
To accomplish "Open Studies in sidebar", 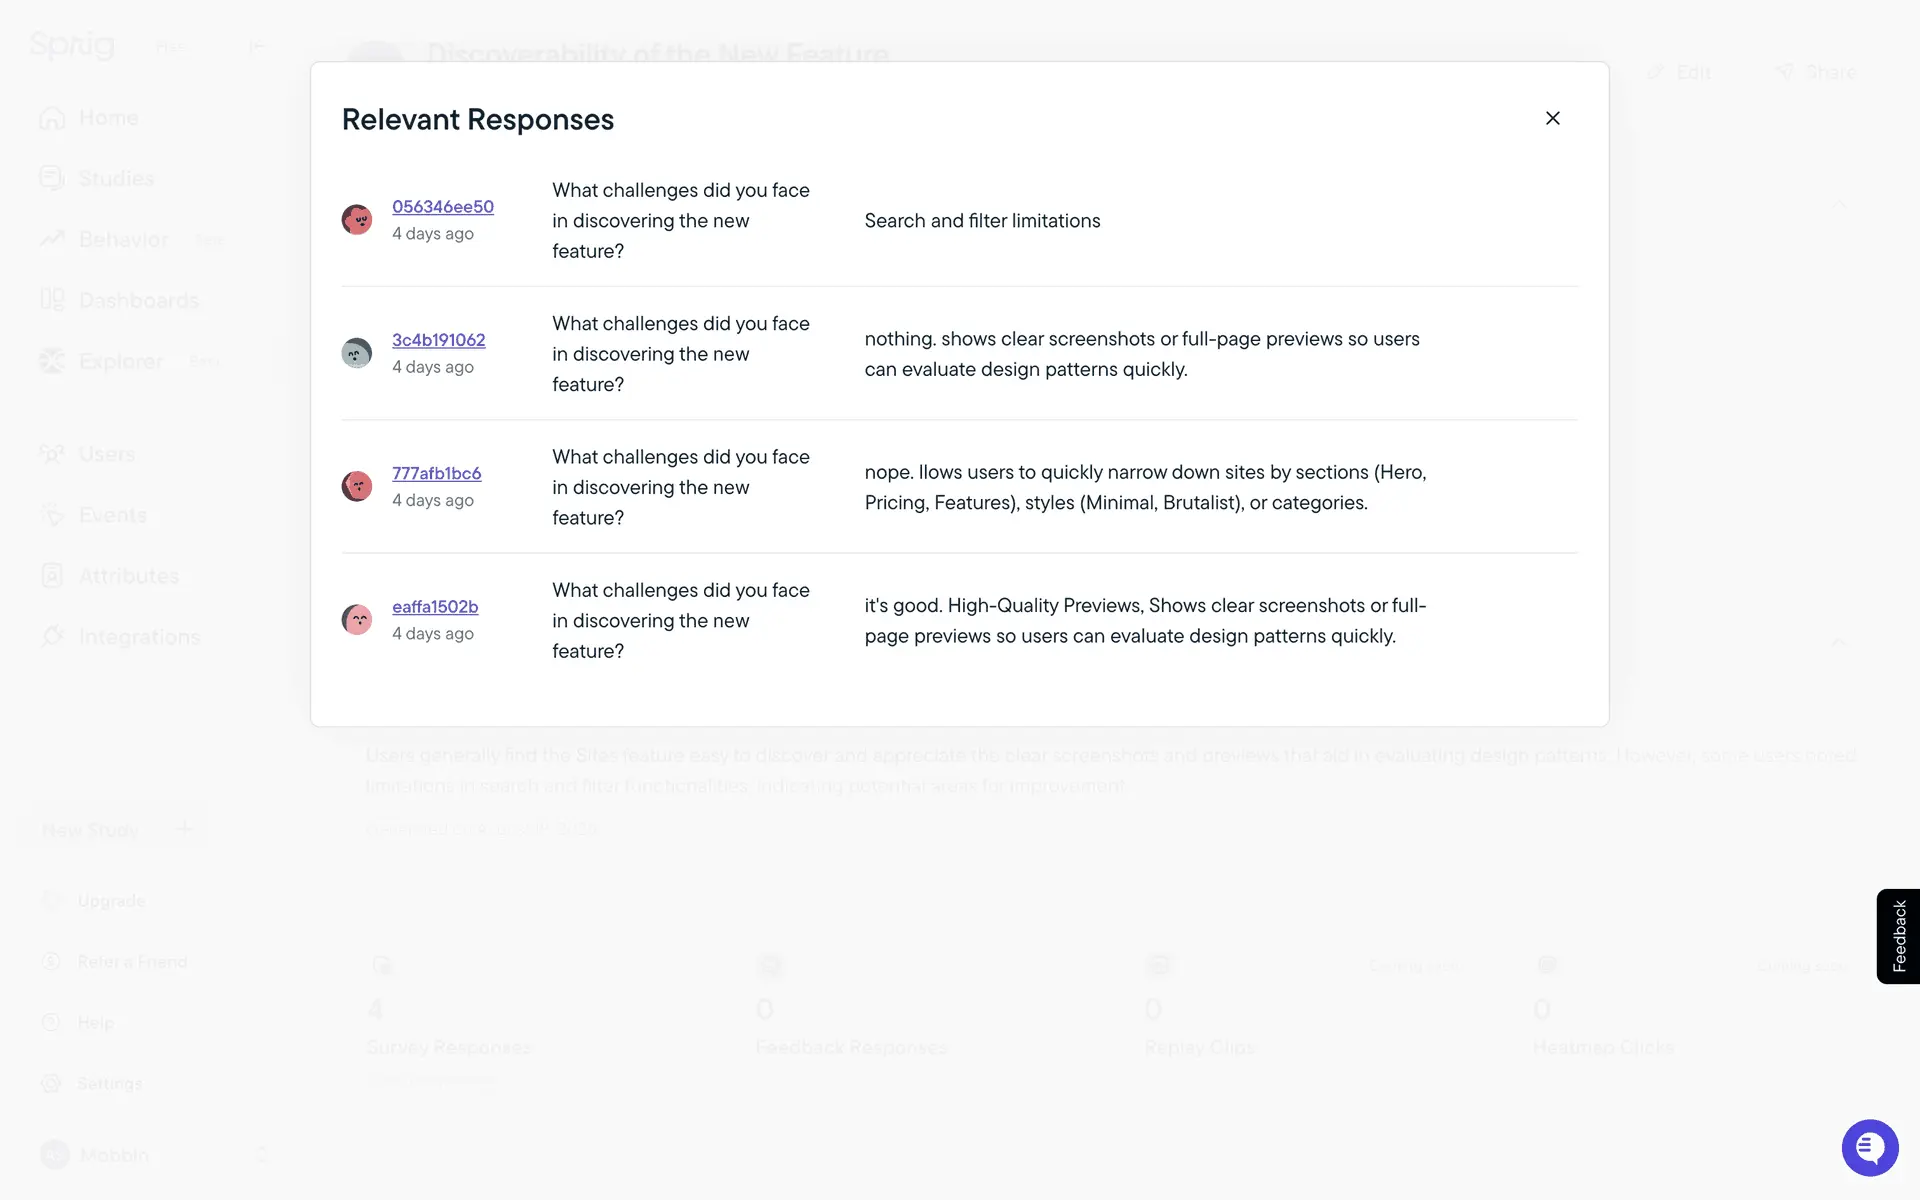I will (116, 179).
